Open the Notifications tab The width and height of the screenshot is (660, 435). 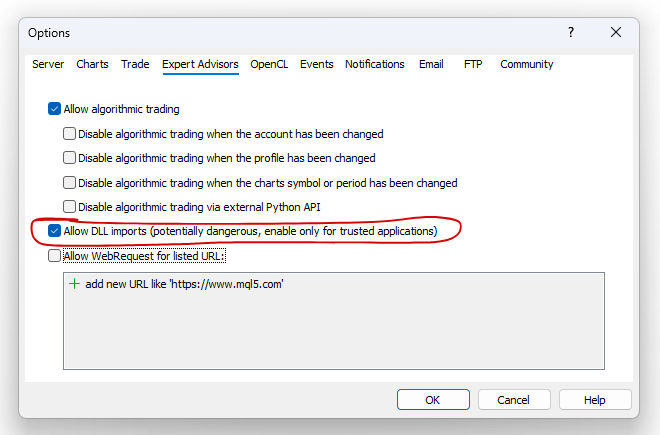pyautogui.click(x=375, y=64)
